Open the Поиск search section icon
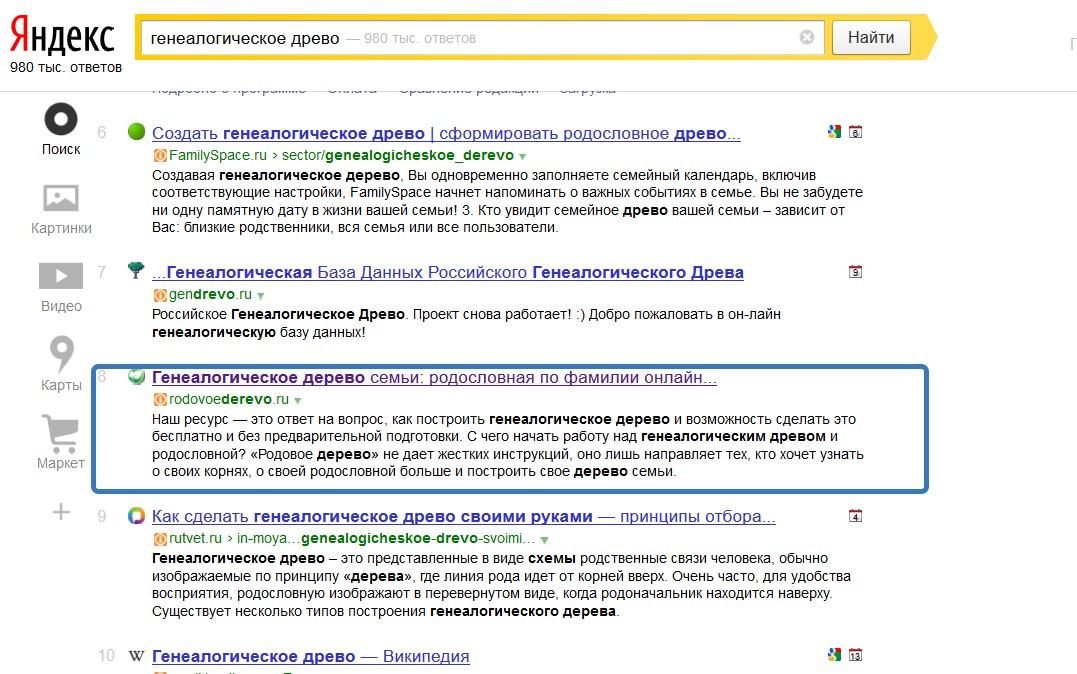The image size is (1077, 674). [61, 120]
